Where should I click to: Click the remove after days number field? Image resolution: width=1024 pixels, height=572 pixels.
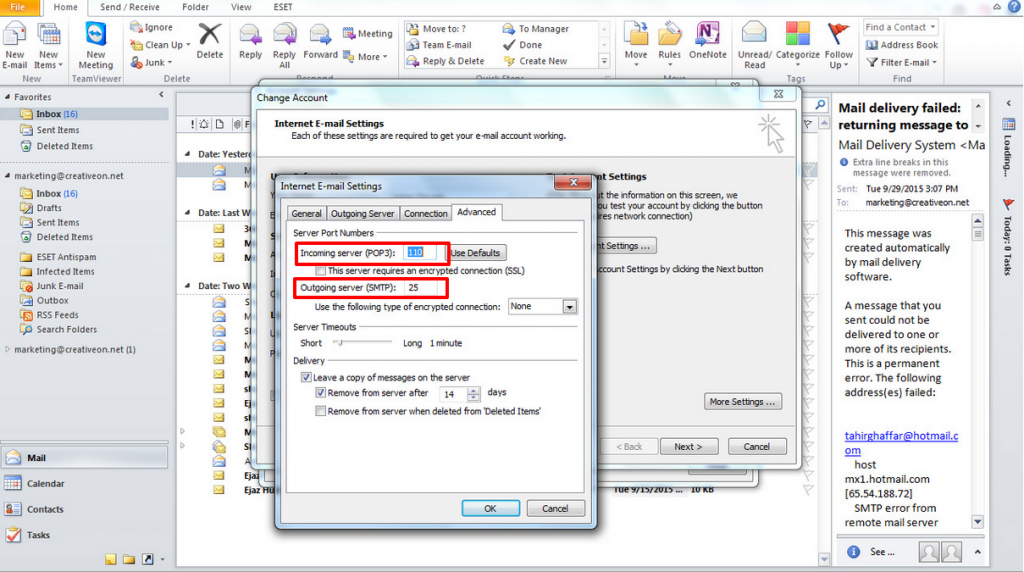(453, 394)
